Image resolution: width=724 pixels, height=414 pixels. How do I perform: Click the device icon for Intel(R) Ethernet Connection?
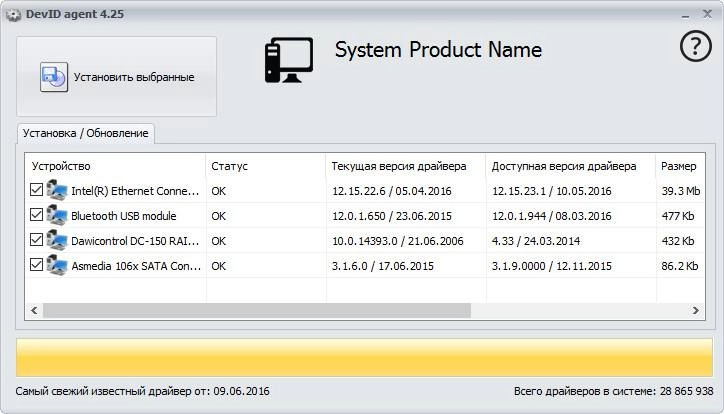click(57, 190)
